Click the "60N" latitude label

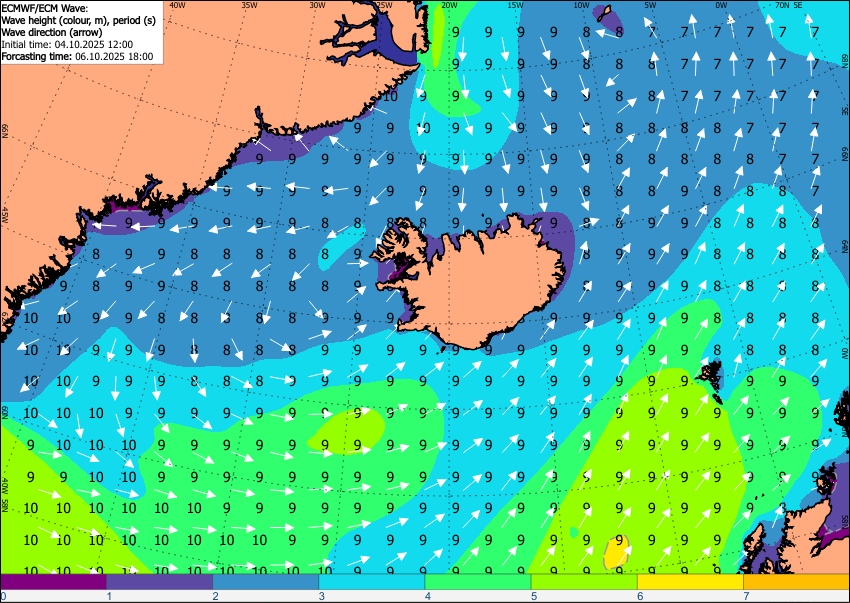click(5, 412)
